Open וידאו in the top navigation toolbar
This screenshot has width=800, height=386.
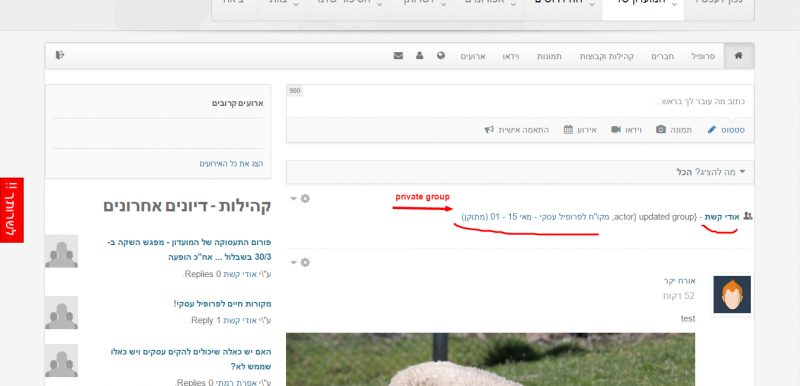coord(511,56)
